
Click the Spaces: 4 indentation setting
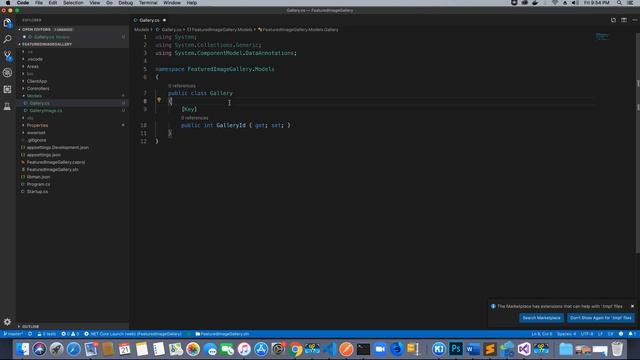(x=566, y=334)
